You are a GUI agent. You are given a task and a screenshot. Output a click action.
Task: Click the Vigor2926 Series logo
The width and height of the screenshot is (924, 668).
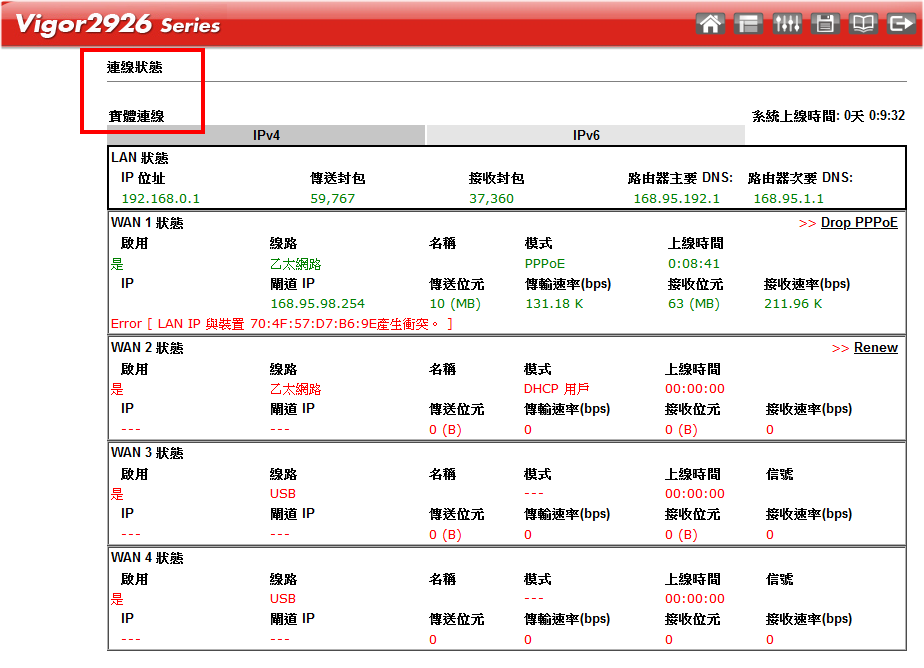(117, 25)
